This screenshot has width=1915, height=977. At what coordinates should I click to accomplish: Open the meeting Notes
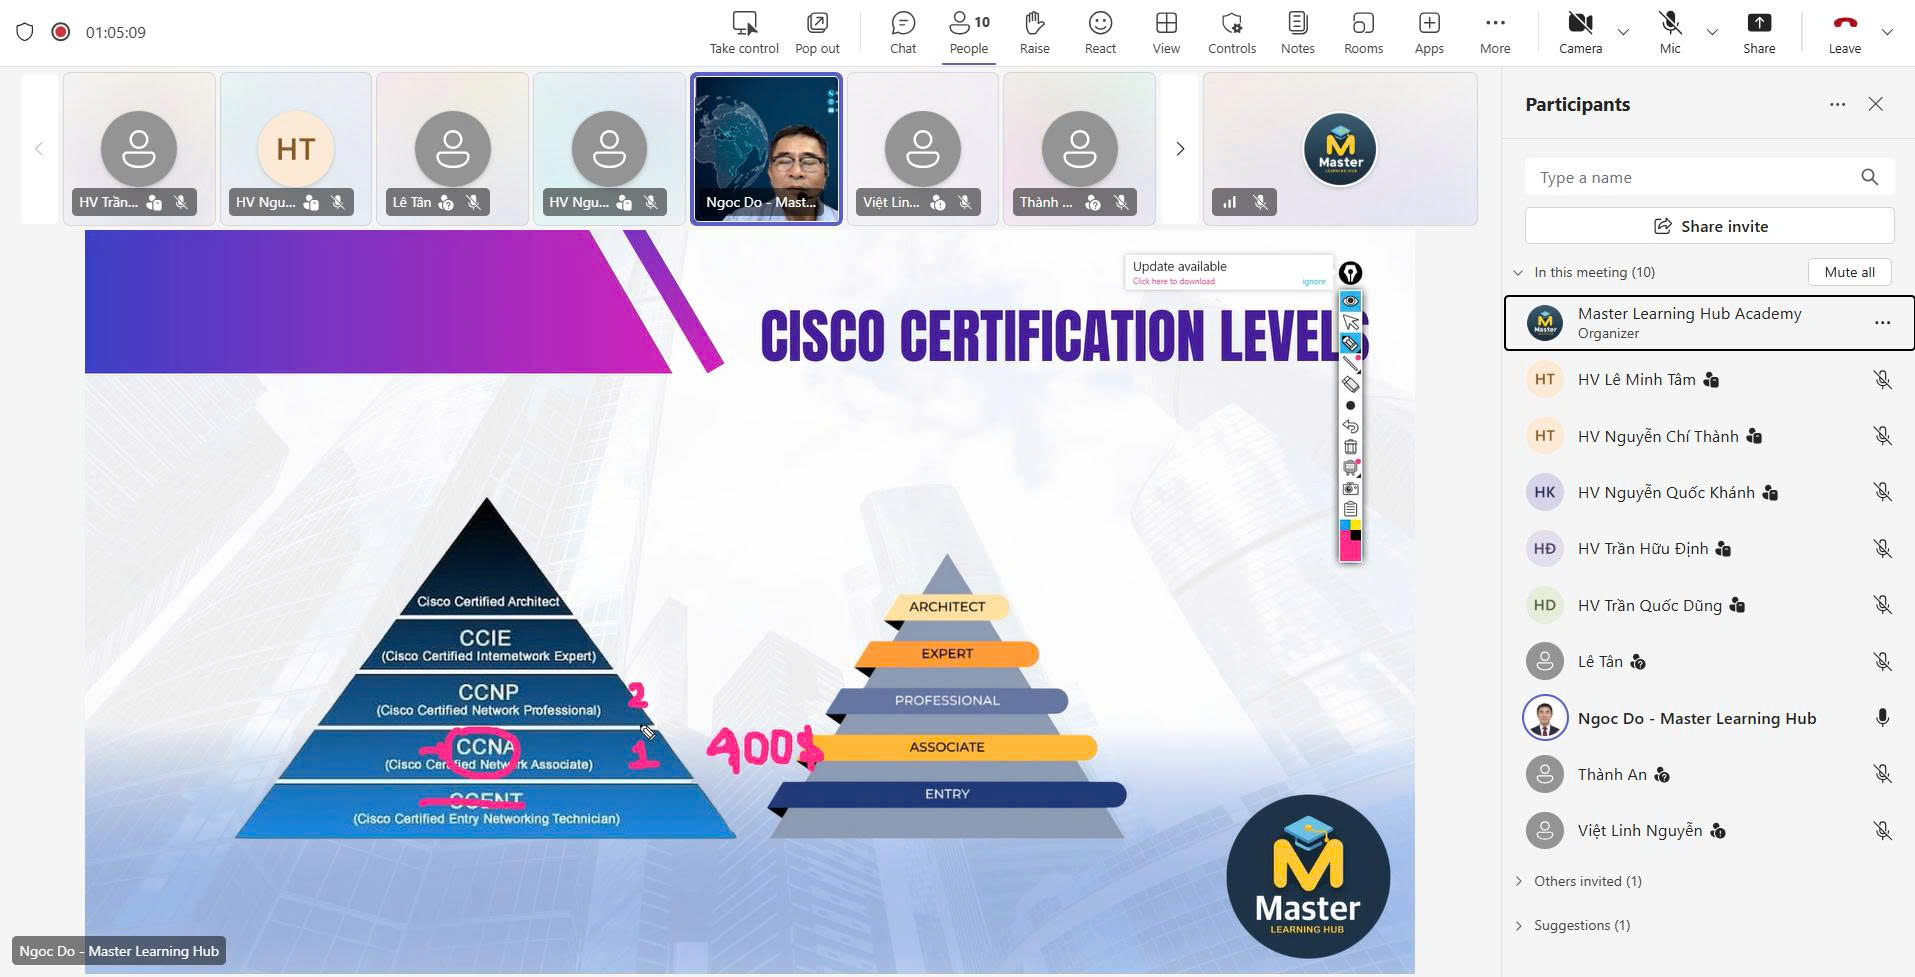tap(1297, 32)
